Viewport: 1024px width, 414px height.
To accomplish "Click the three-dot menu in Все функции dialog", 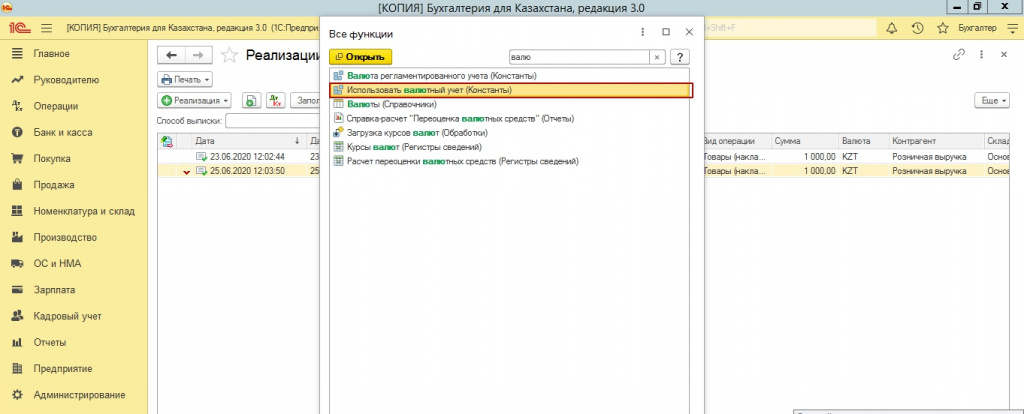I will (x=643, y=32).
